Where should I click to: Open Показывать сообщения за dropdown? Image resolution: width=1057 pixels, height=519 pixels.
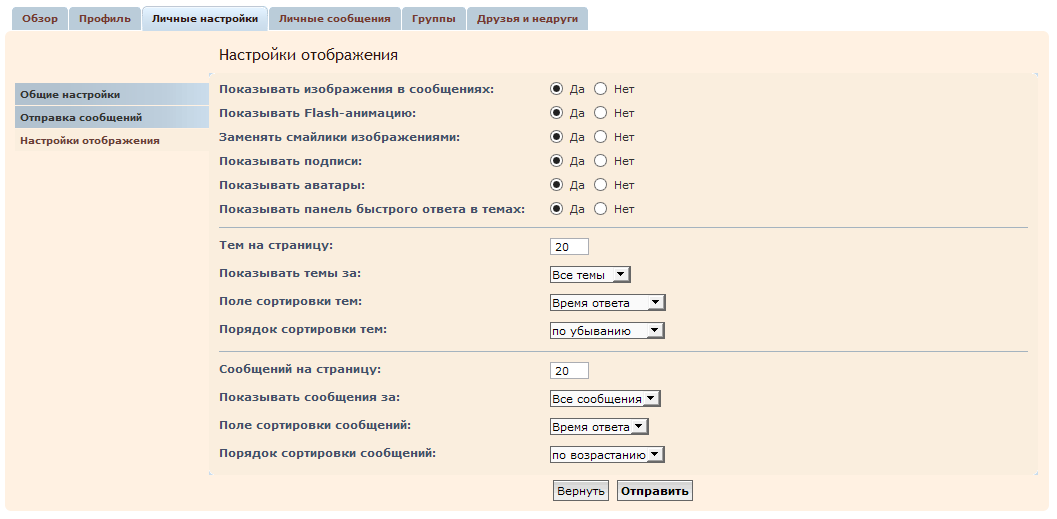point(605,399)
